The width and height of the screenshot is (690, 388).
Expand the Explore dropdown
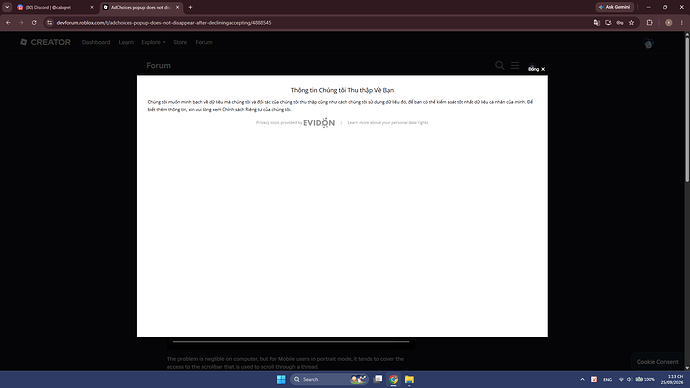[153, 42]
